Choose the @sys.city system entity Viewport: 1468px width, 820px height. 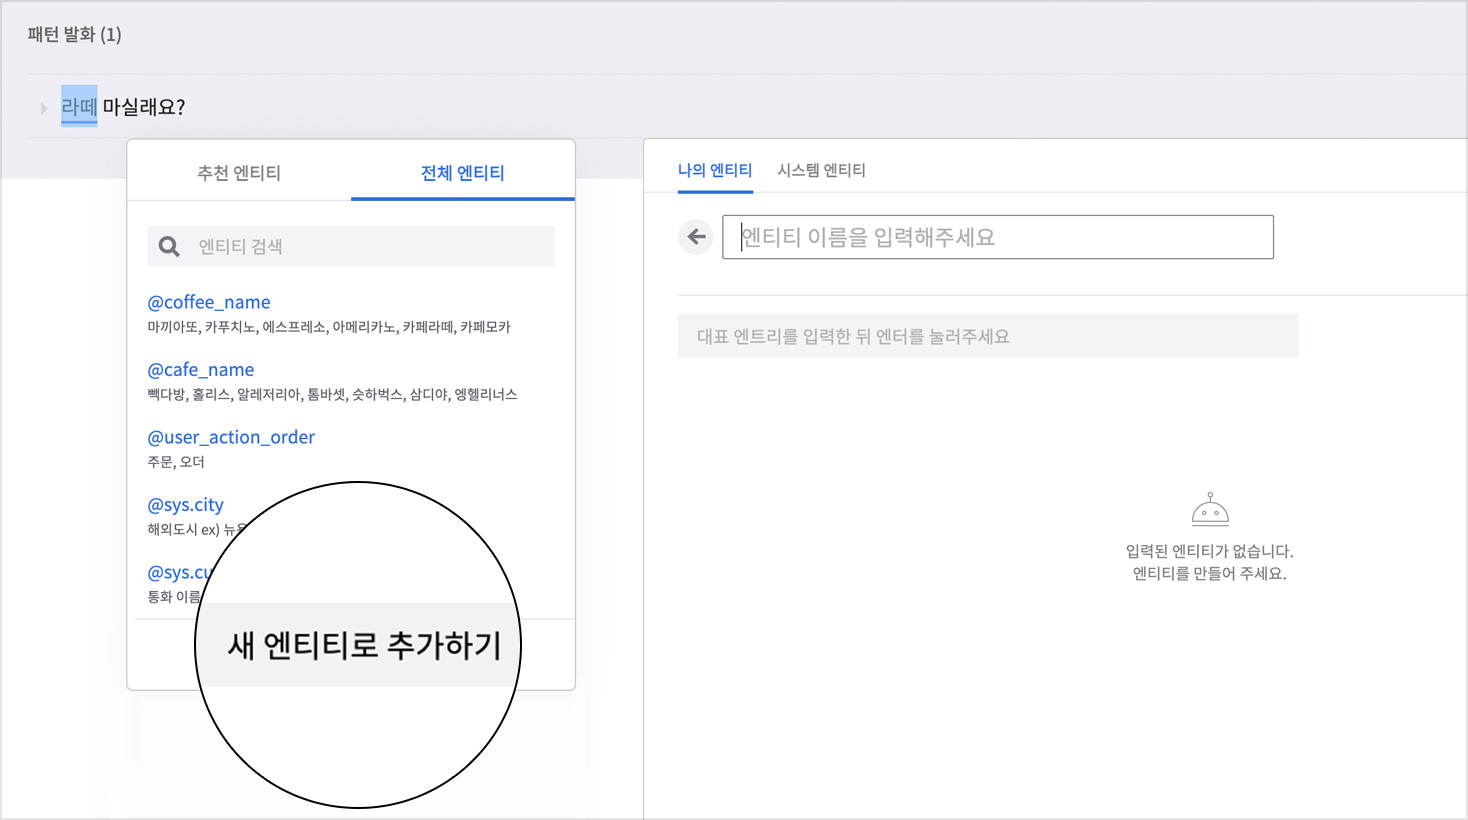(x=186, y=505)
